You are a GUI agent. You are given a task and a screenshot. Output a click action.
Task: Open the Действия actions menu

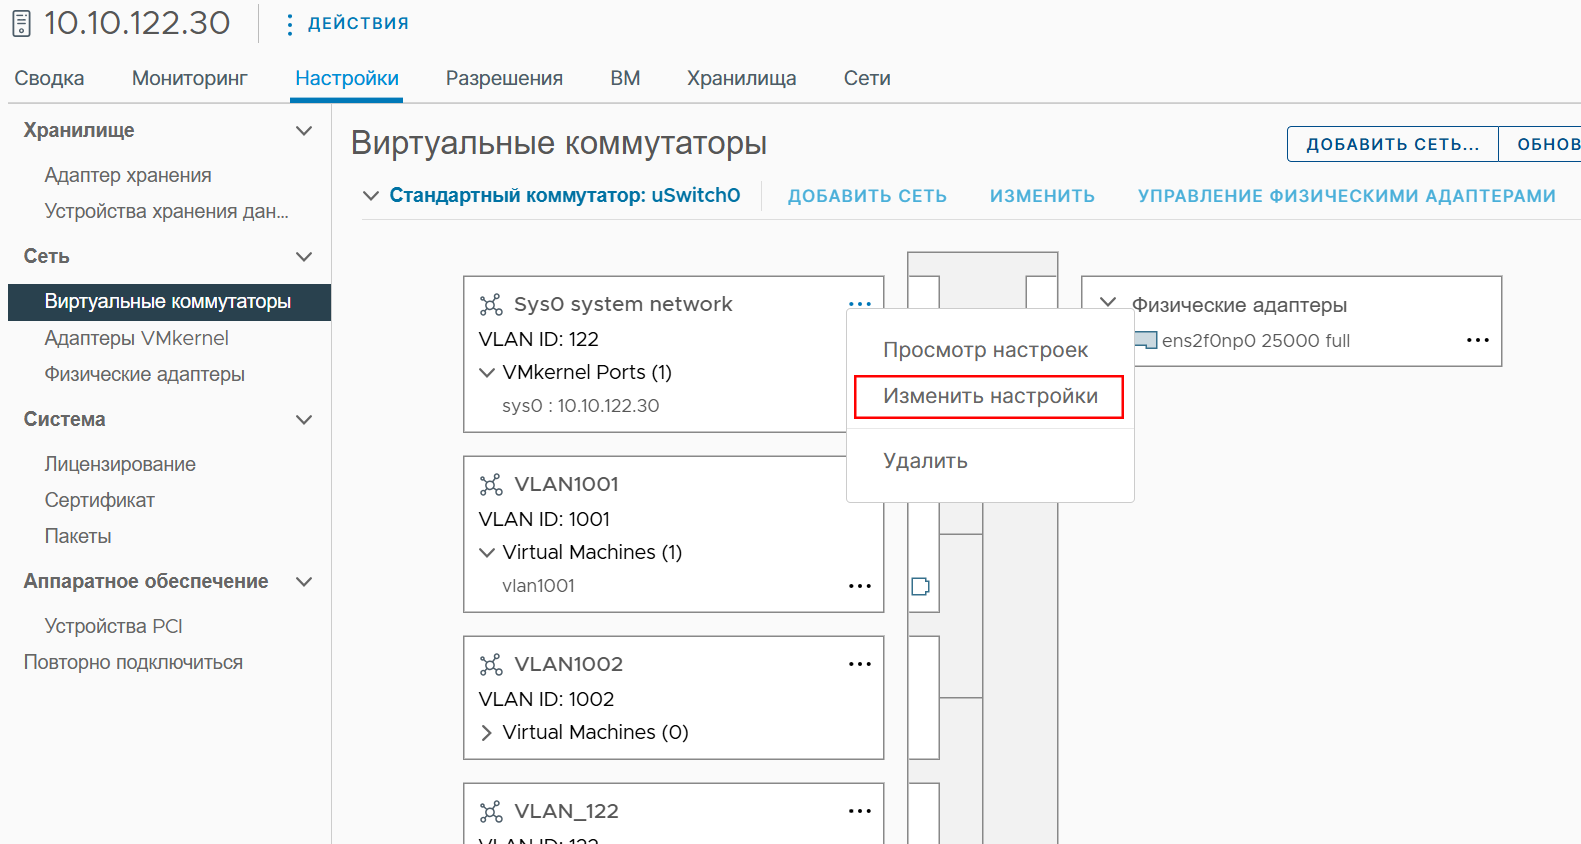[347, 24]
